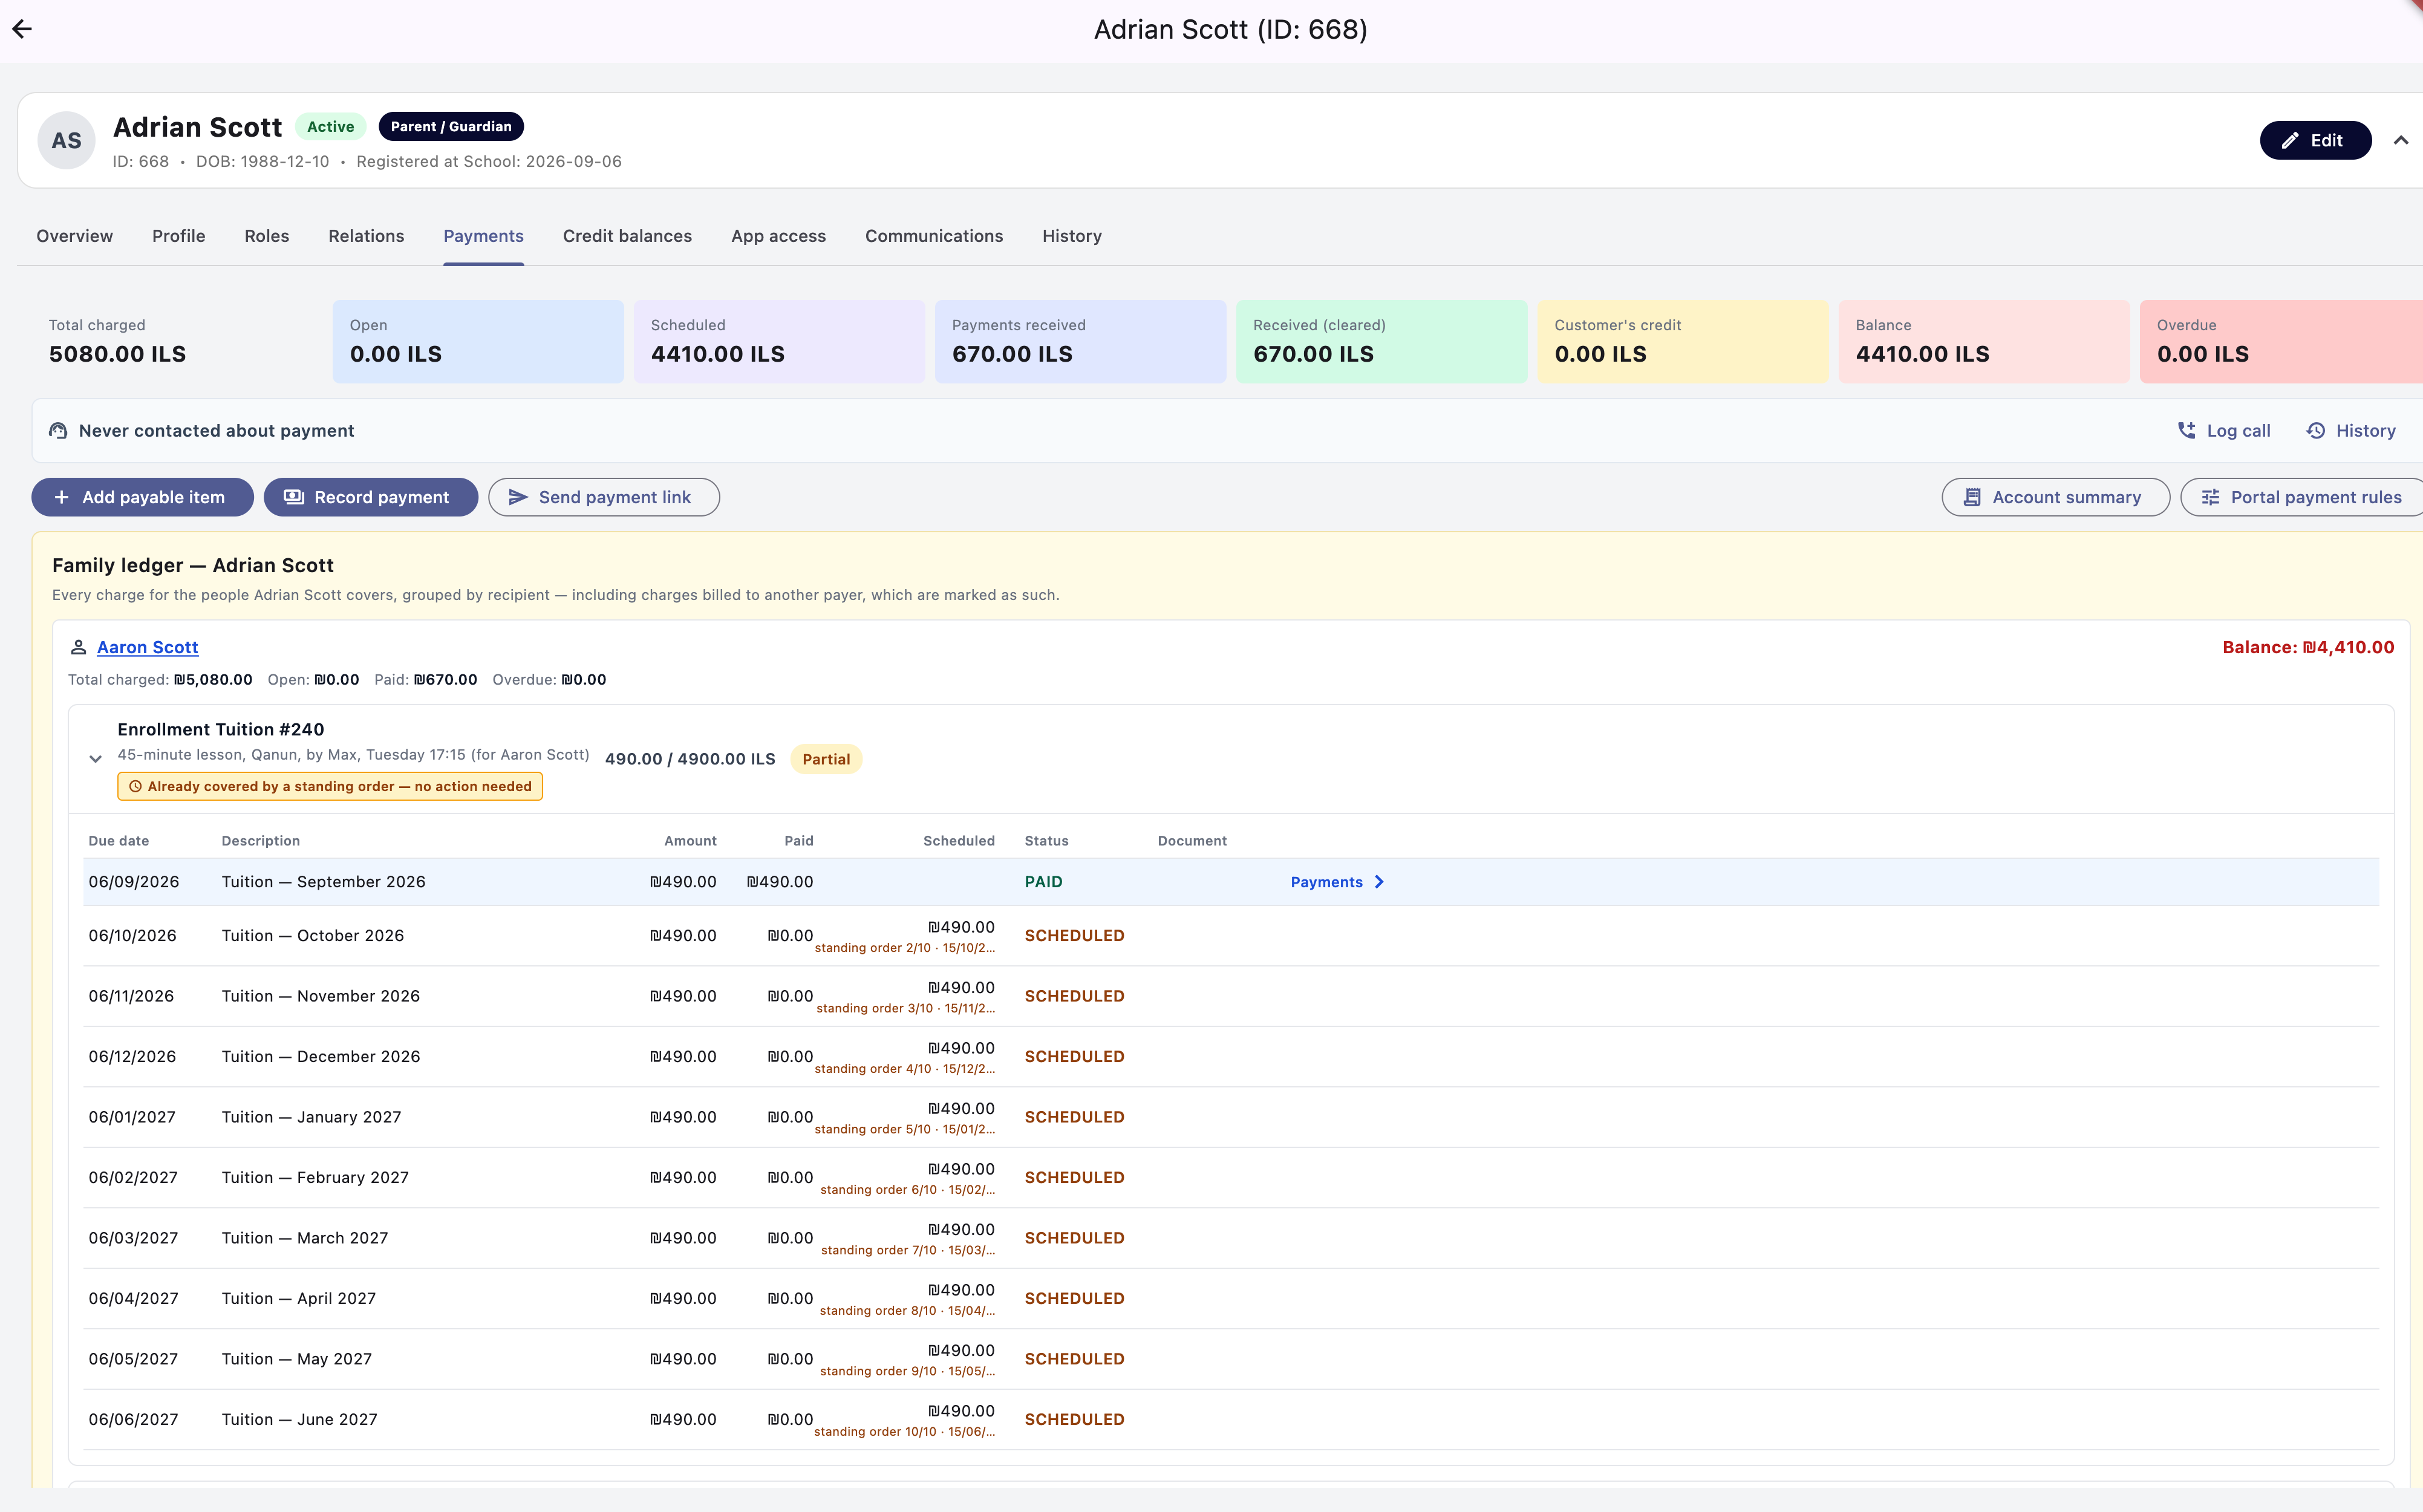The image size is (2423, 1512).
Task: Open the History tab
Action: click(x=1072, y=236)
